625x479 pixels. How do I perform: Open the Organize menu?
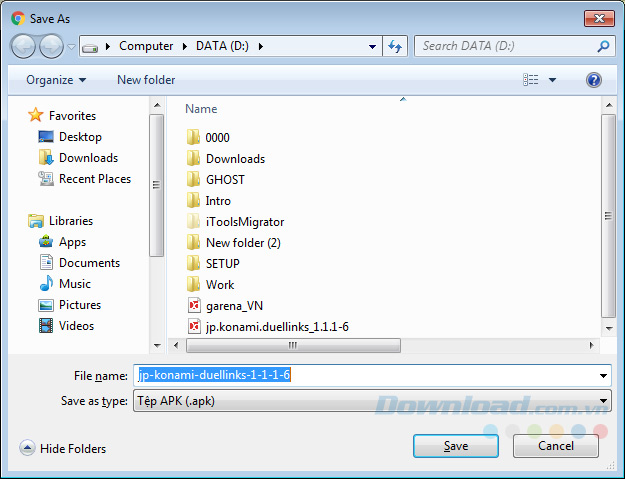click(56, 80)
